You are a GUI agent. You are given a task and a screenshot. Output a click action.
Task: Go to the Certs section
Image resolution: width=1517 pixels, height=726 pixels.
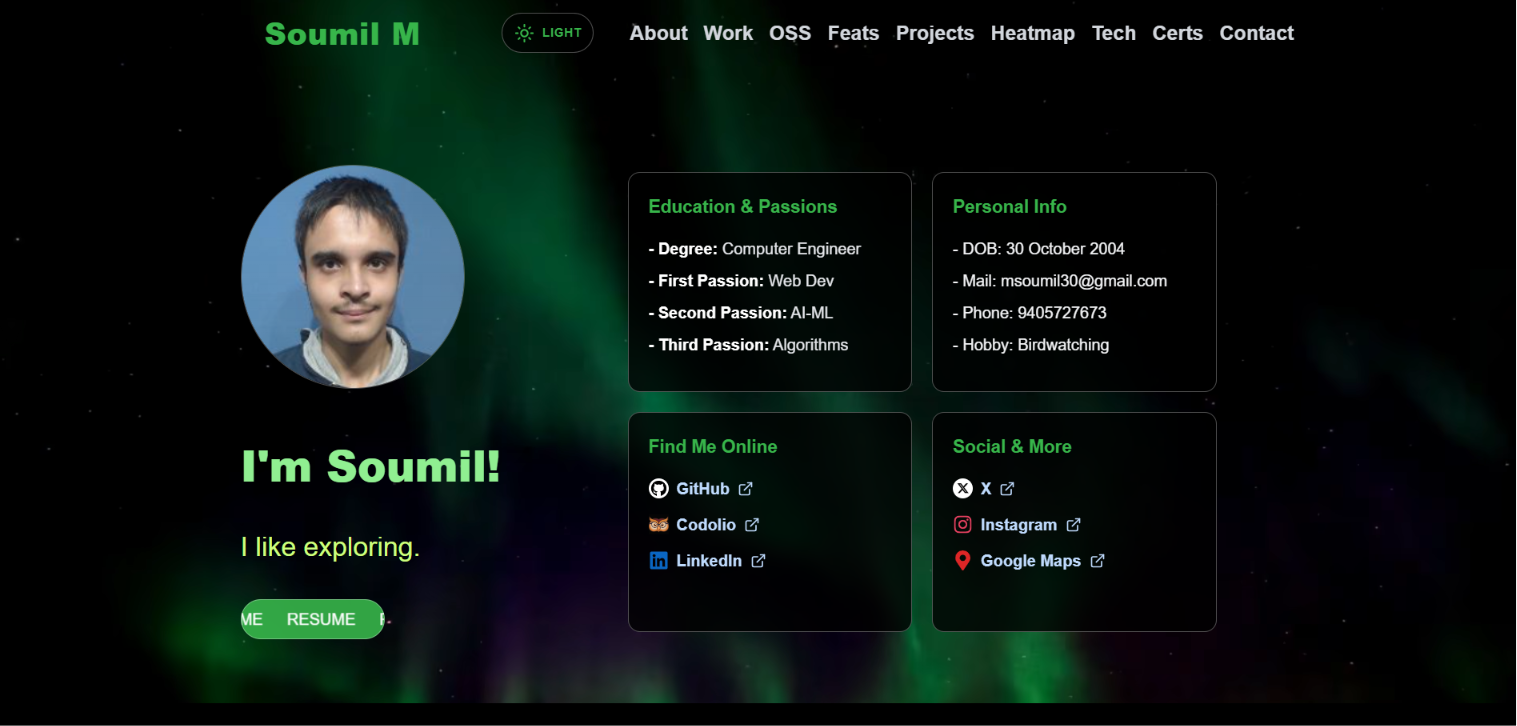[1177, 33]
